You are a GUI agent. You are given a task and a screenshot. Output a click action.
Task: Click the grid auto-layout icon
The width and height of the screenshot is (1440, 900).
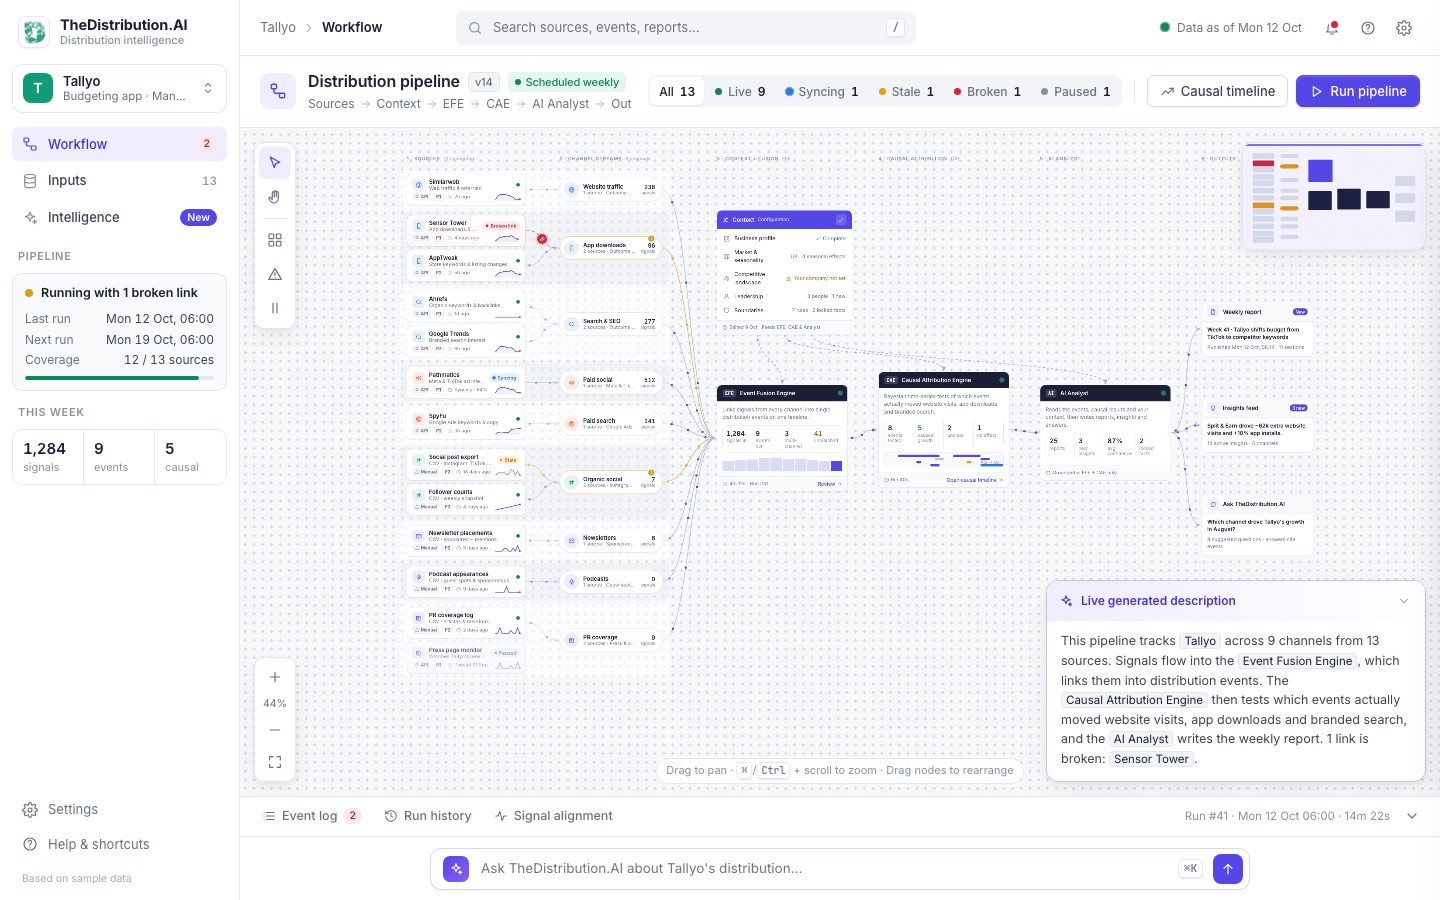click(x=275, y=240)
